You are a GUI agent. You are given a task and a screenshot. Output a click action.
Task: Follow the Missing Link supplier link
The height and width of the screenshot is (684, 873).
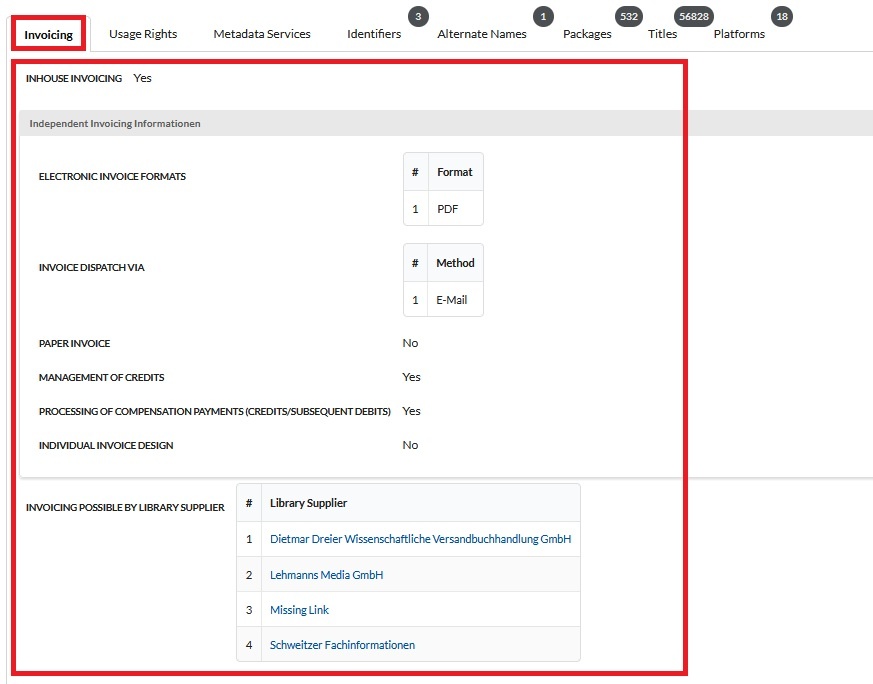point(299,610)
